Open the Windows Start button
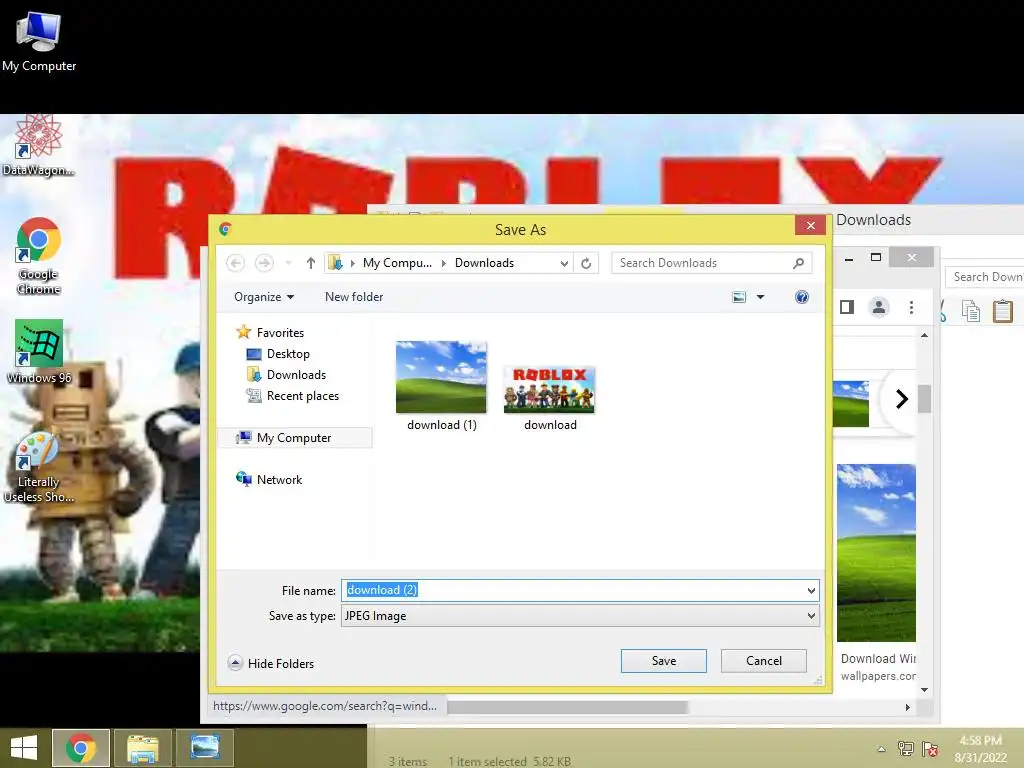The width and height of the screenshot is (1024, 768). [24, 748]
